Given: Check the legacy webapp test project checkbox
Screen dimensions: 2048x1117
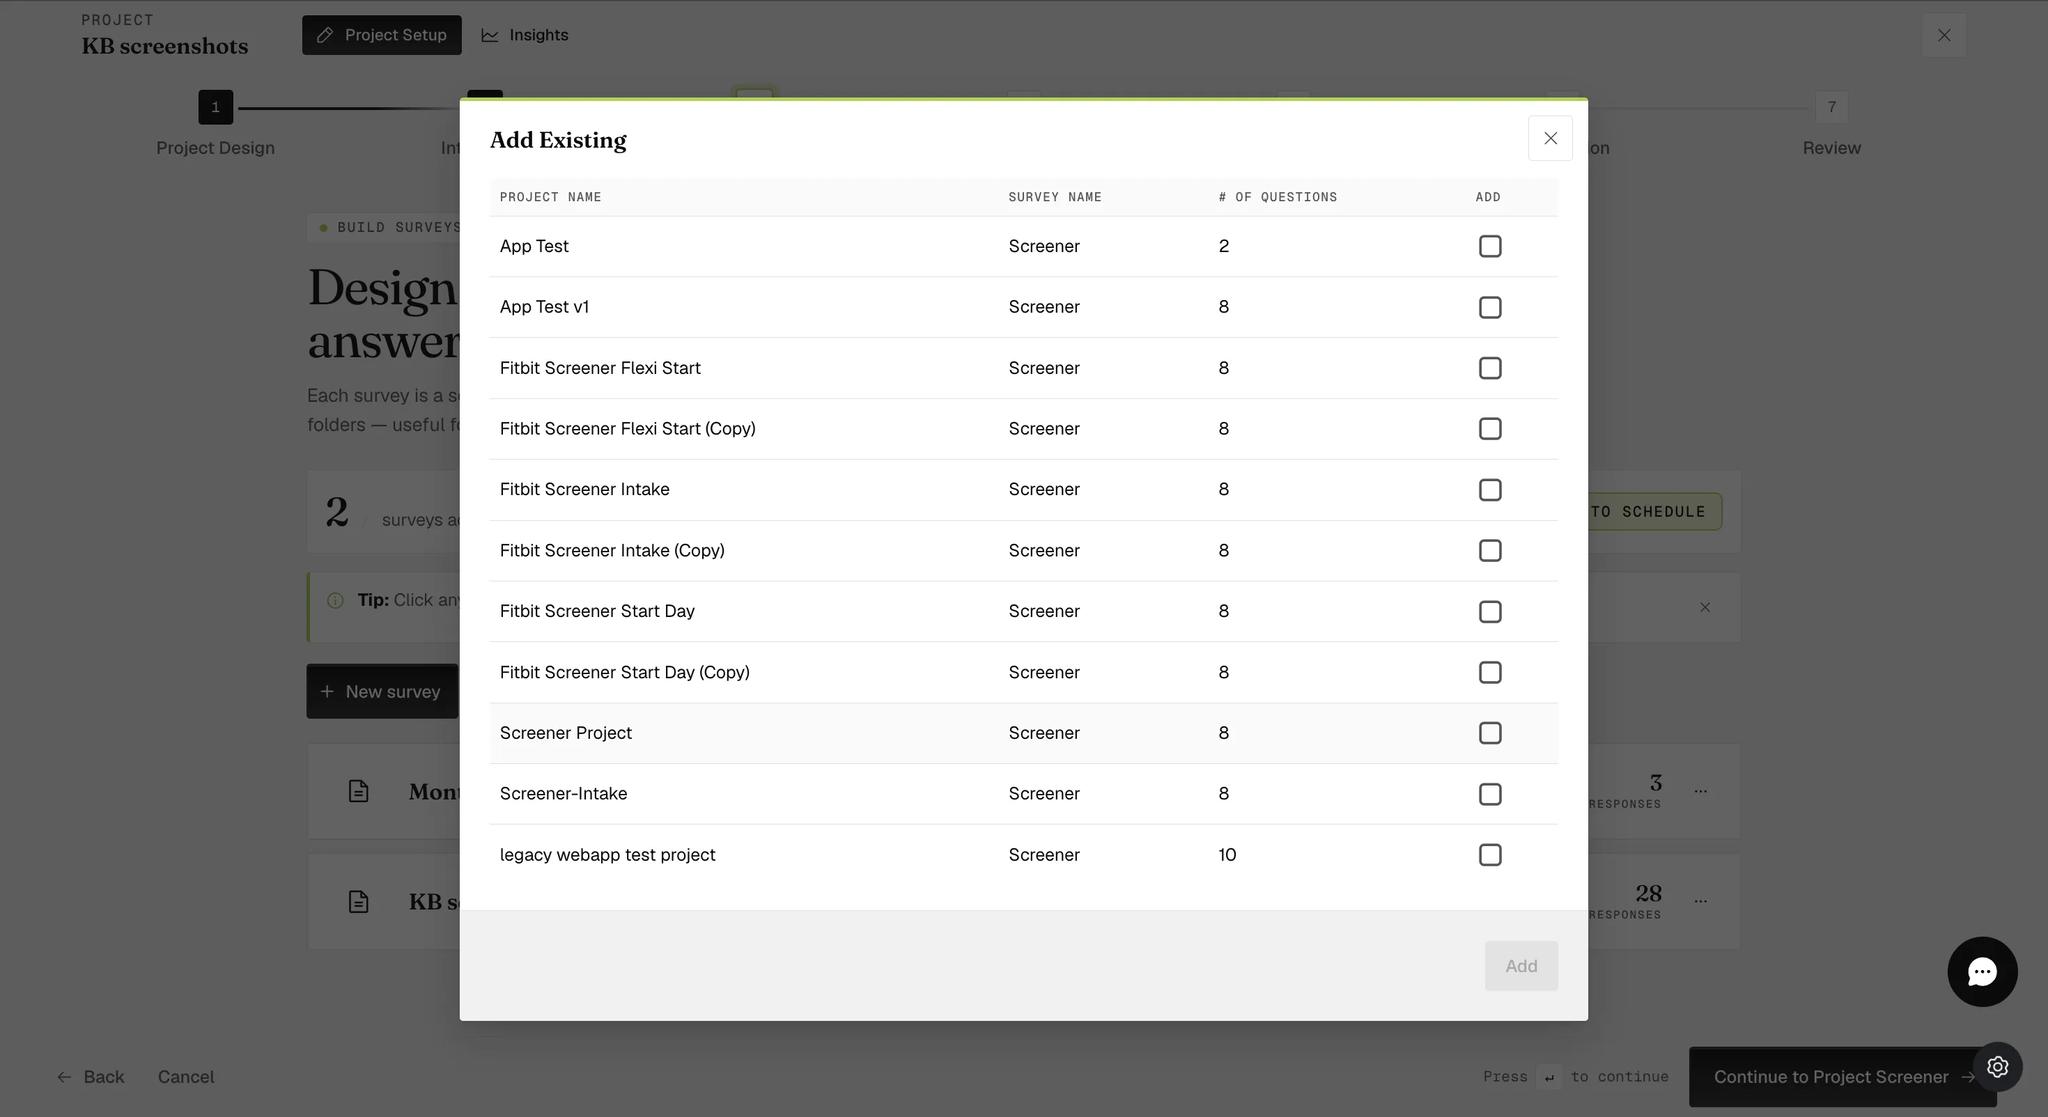Looking at the screenshot, I should tap(1490, 855).
